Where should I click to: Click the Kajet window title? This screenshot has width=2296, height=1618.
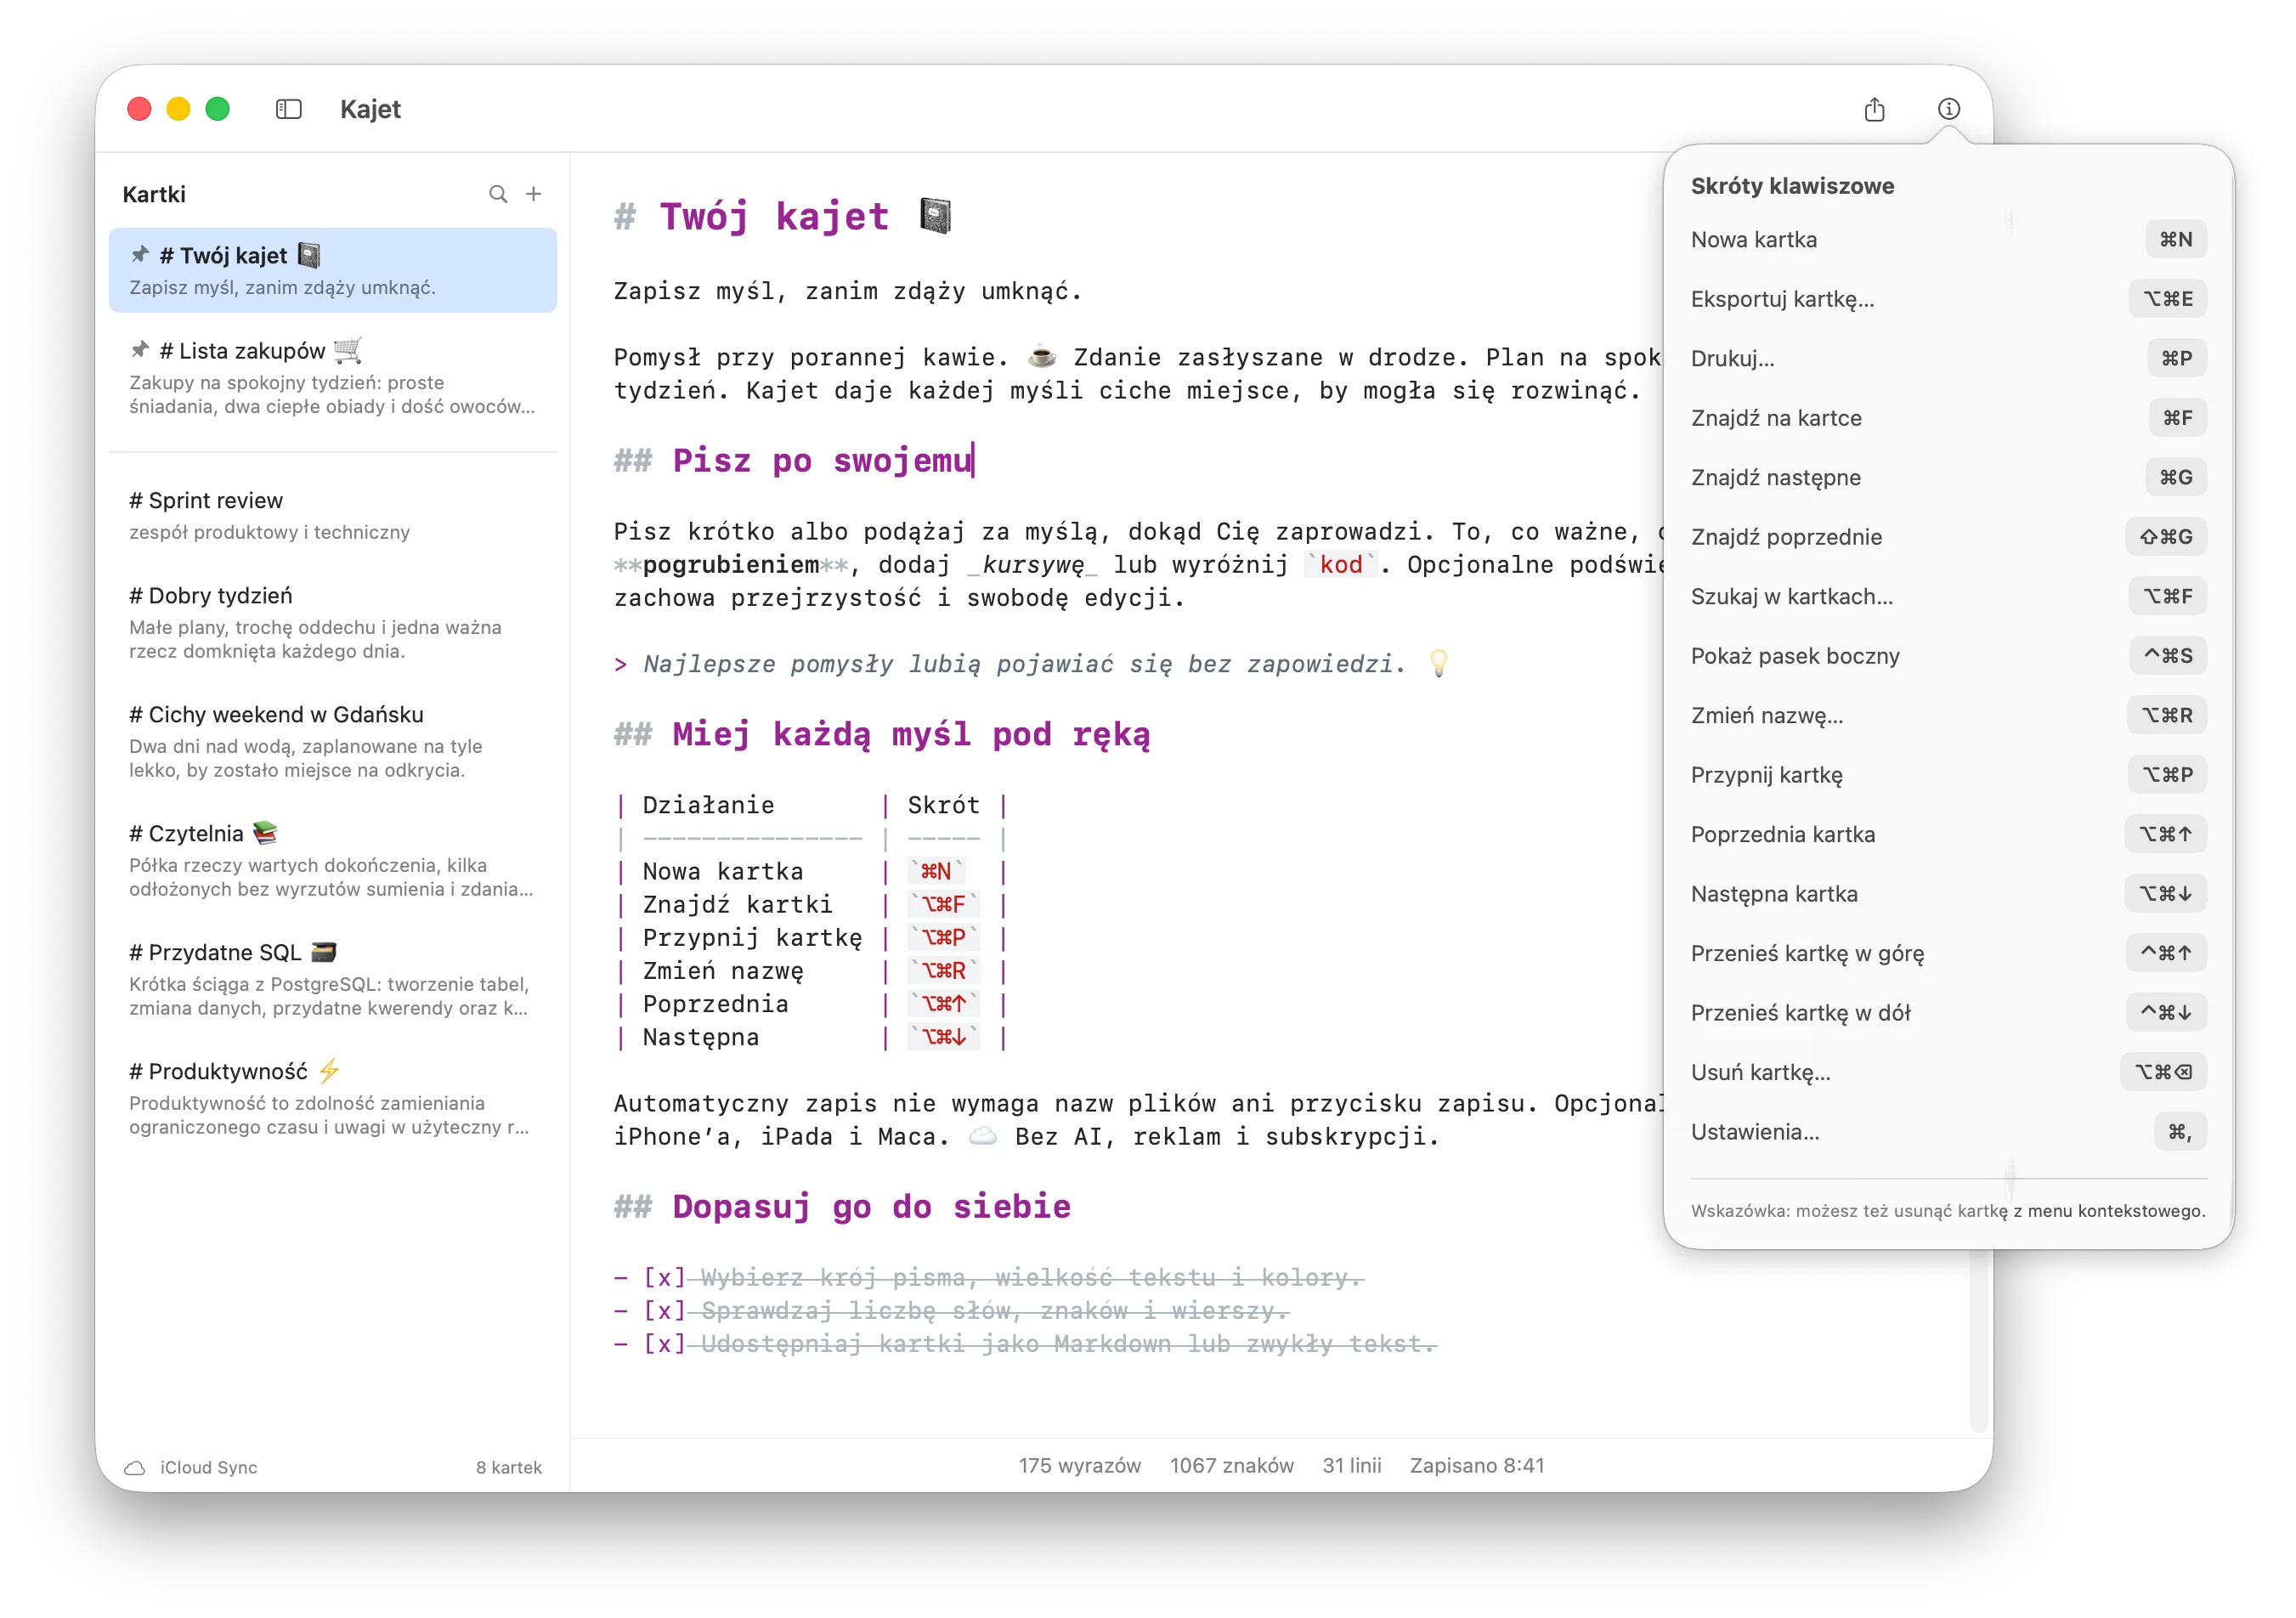click(x=370, y=109)
